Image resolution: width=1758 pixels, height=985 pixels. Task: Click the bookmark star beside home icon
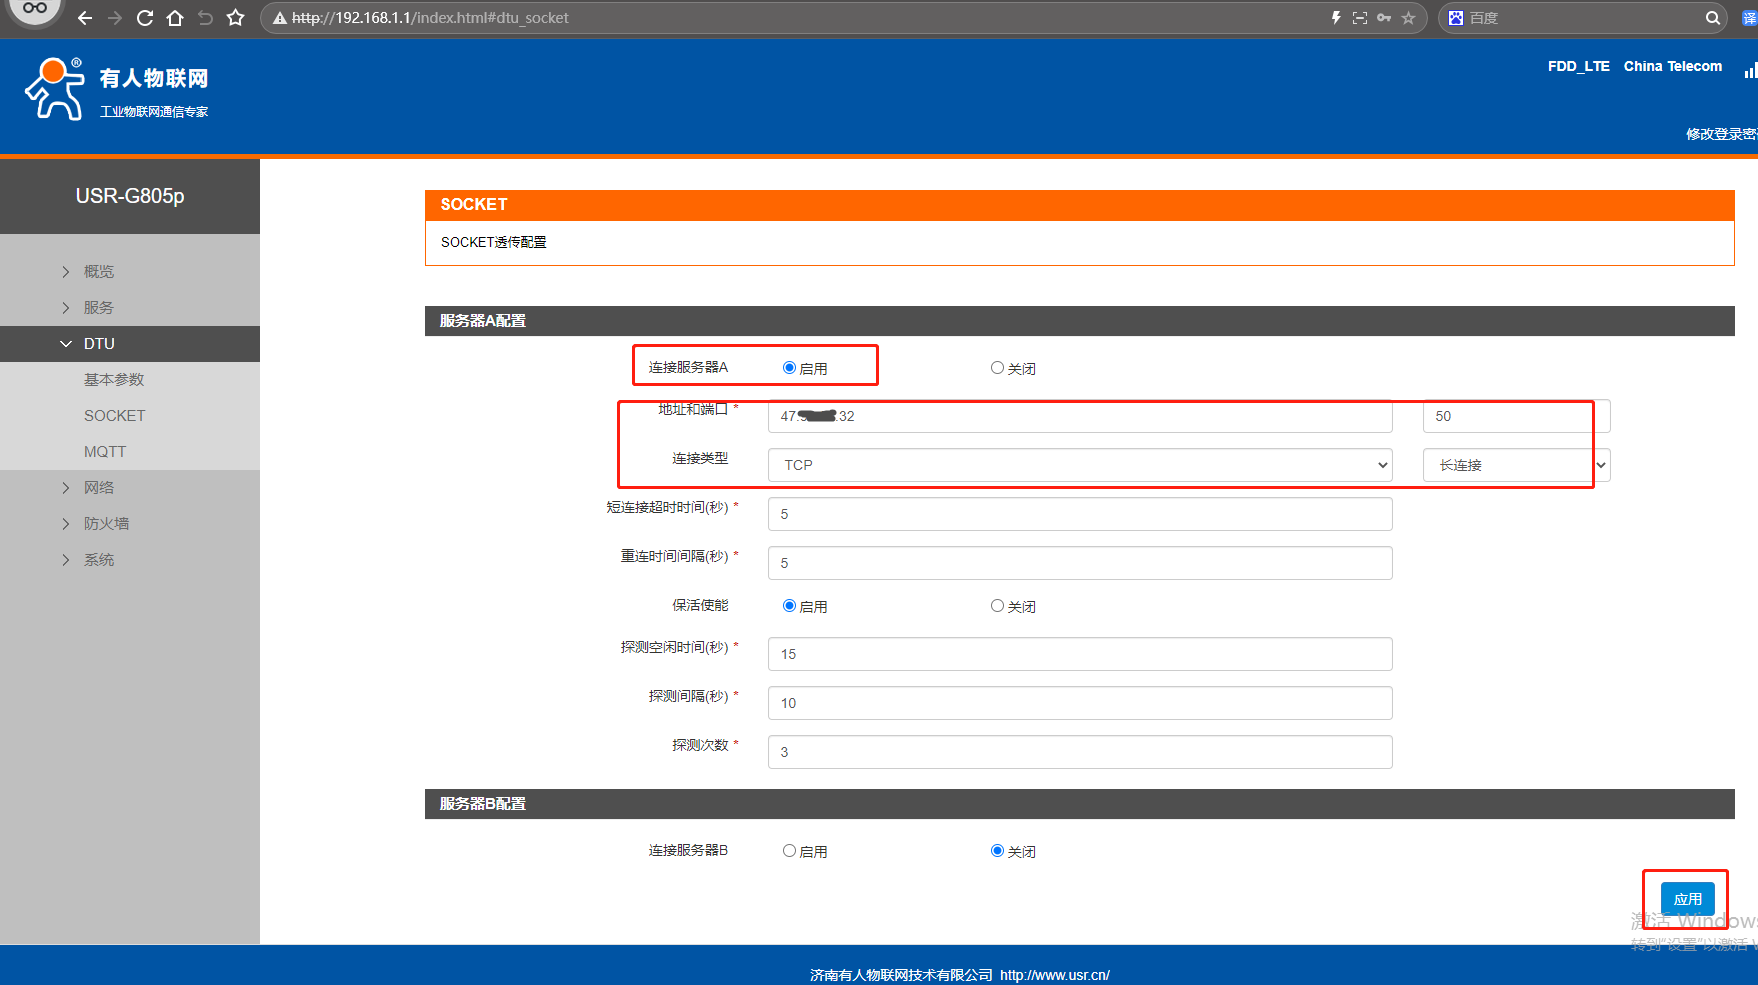click(x=236, y=18)
